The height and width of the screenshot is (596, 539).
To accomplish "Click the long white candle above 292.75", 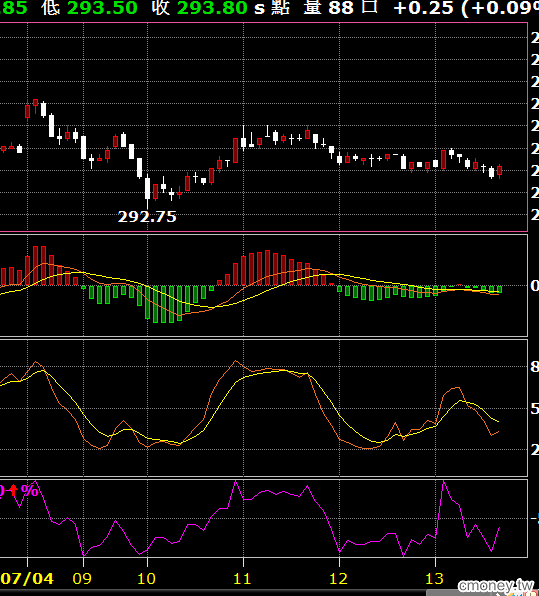I will tap(147, 192).
